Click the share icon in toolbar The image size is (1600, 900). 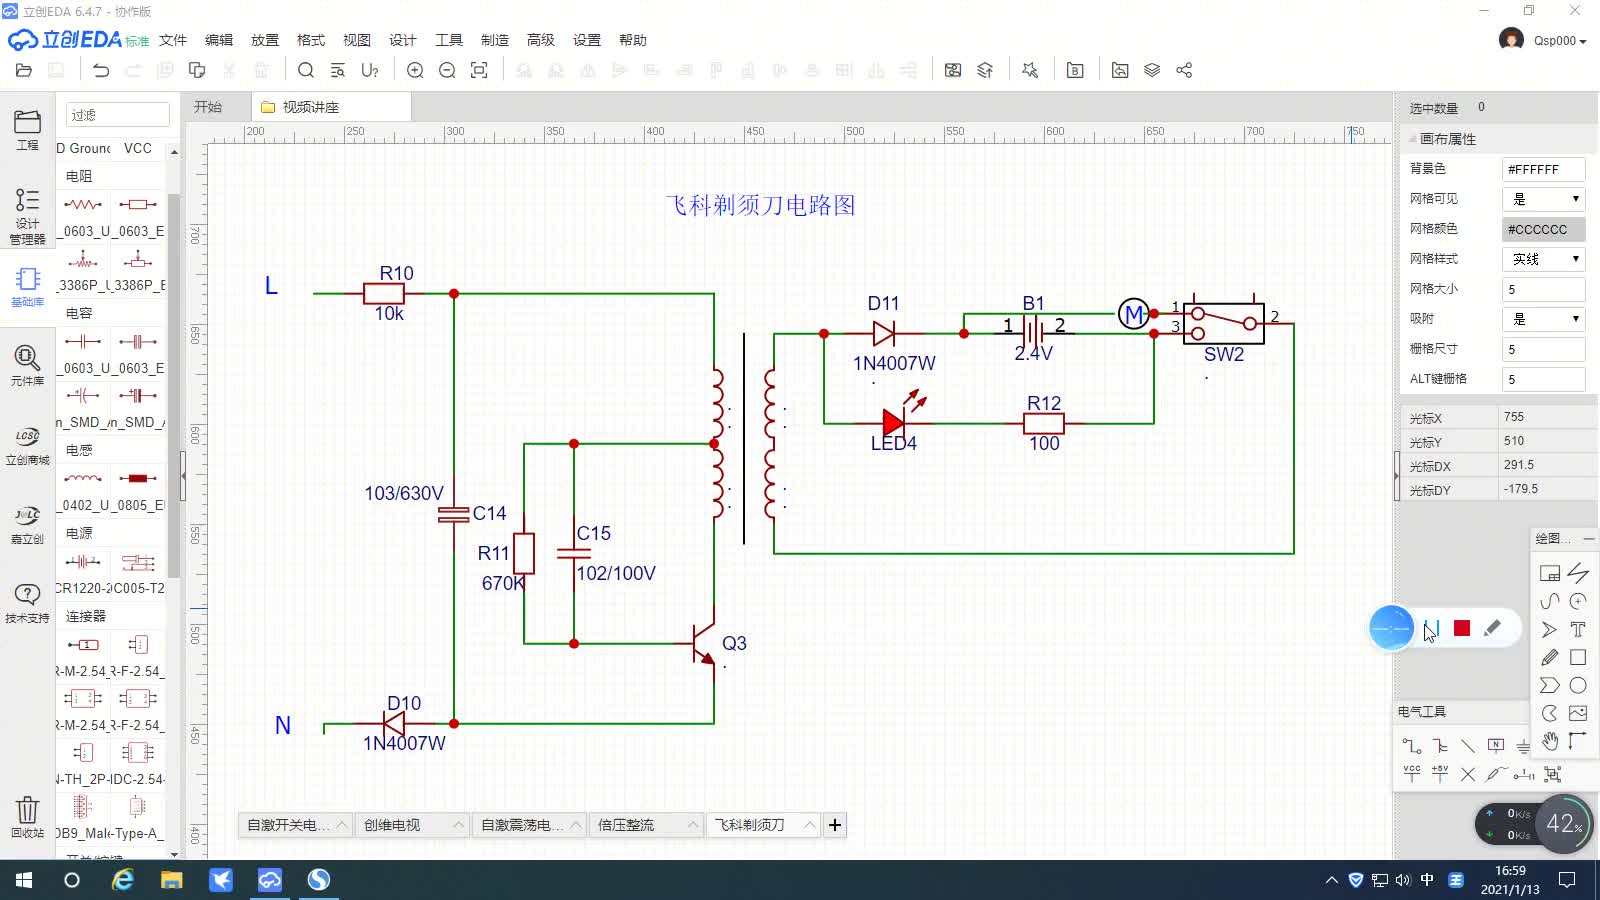pyautogui.click(x=1184, y=70)
